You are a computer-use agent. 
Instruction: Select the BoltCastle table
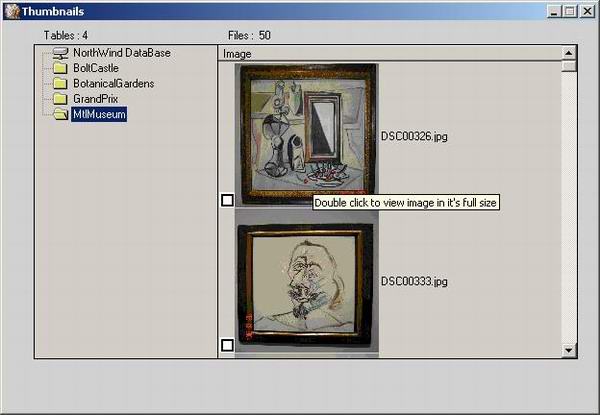click(x=96, y=68)
